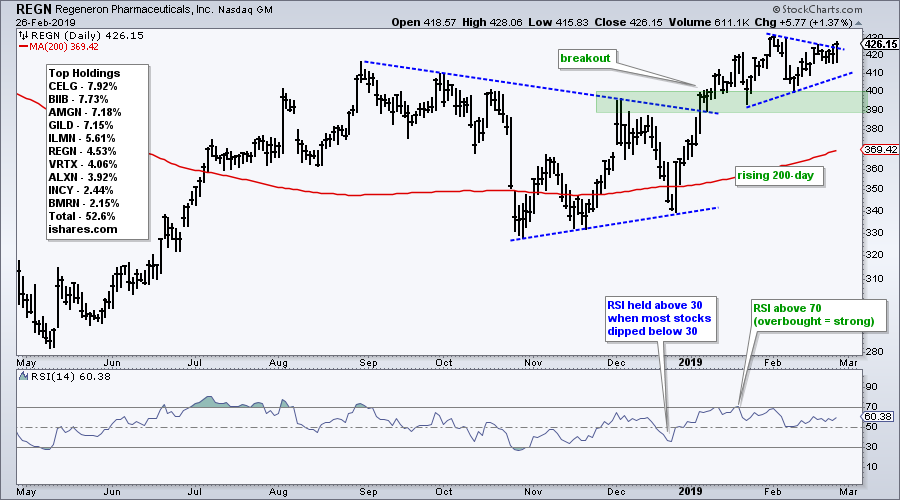Select the High 428.06 value
900x500 pixels.
coord(492,22)
